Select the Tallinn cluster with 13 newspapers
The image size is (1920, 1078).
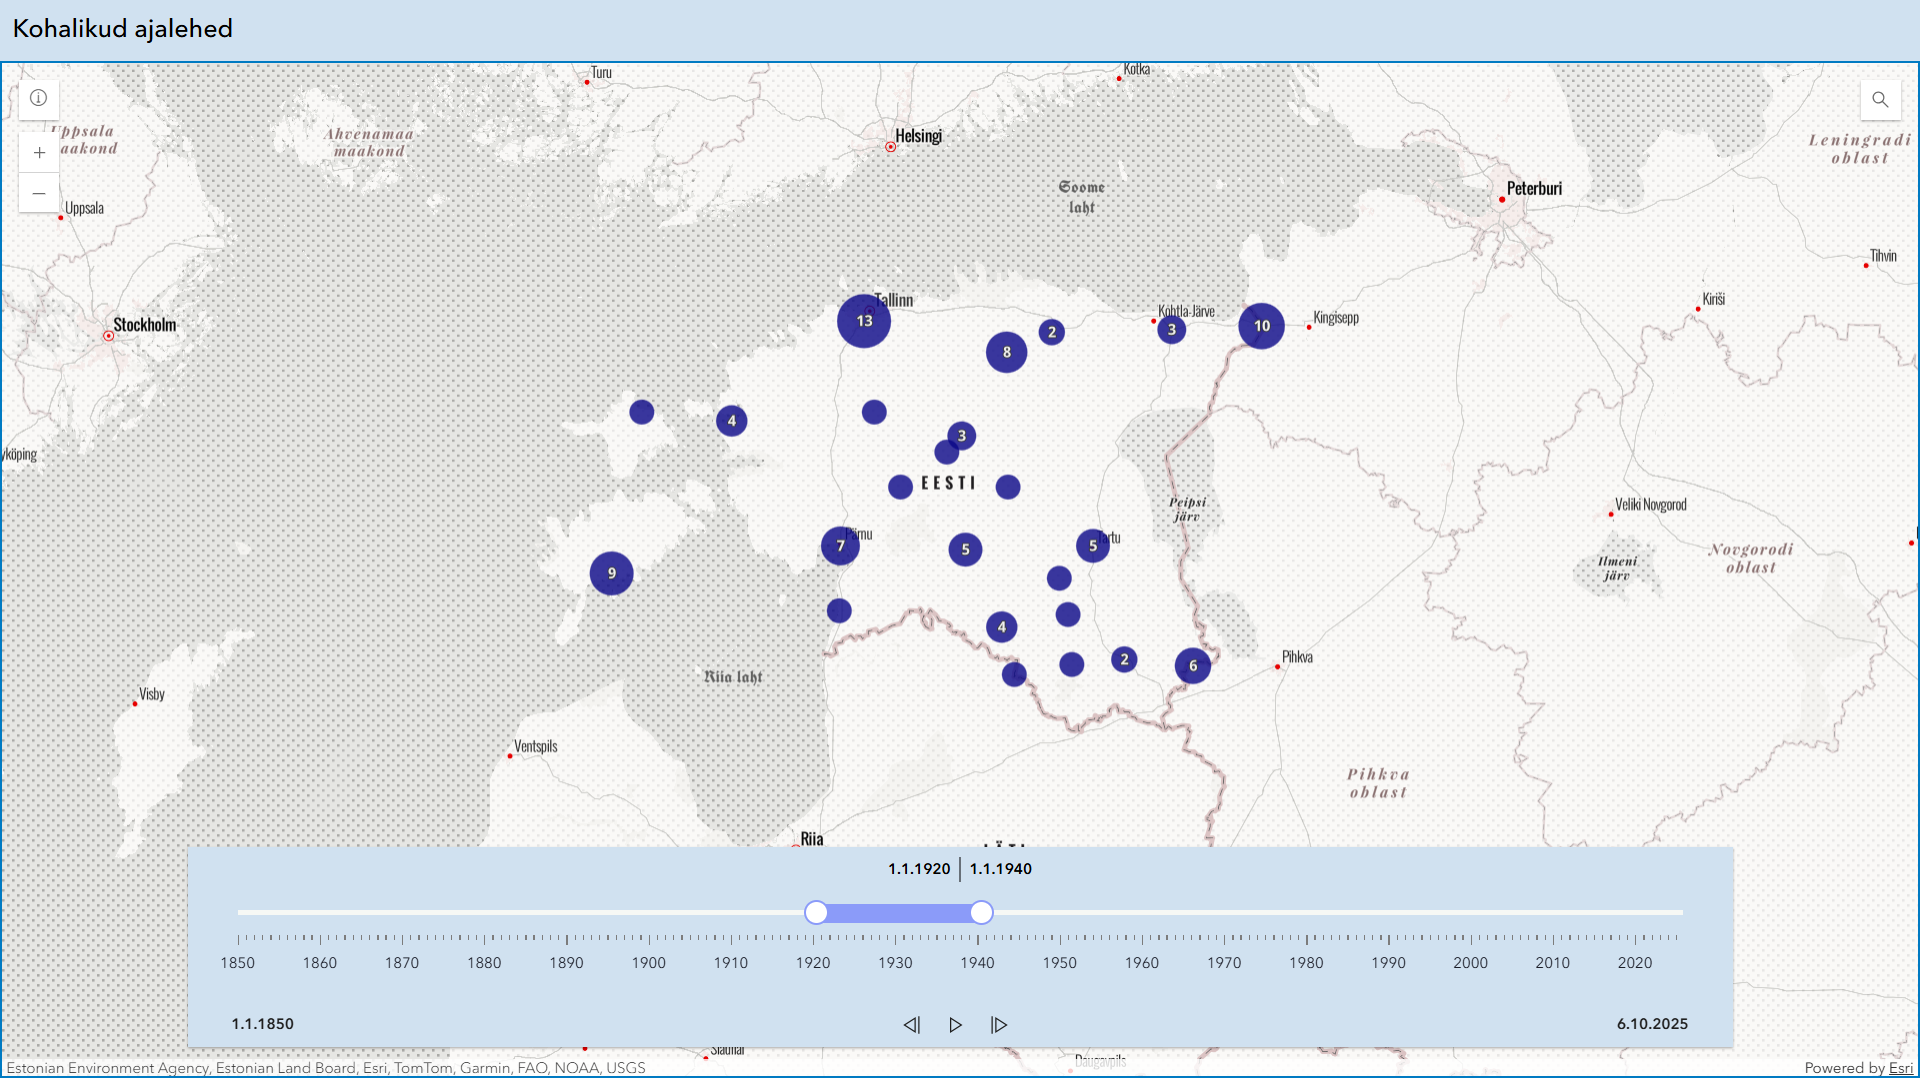click(x=864, y=321)
